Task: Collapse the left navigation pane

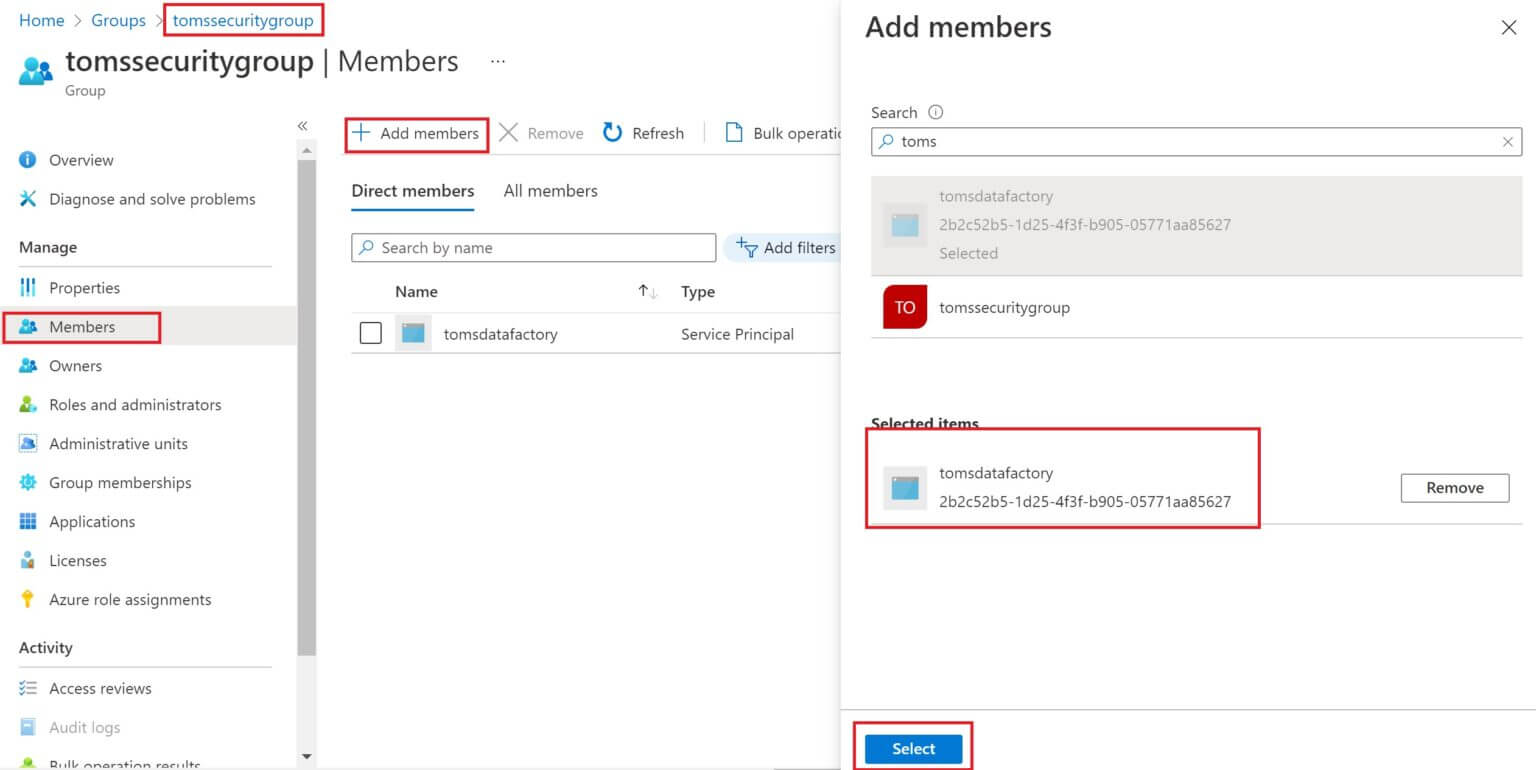Action: click(x=302, y=126)
